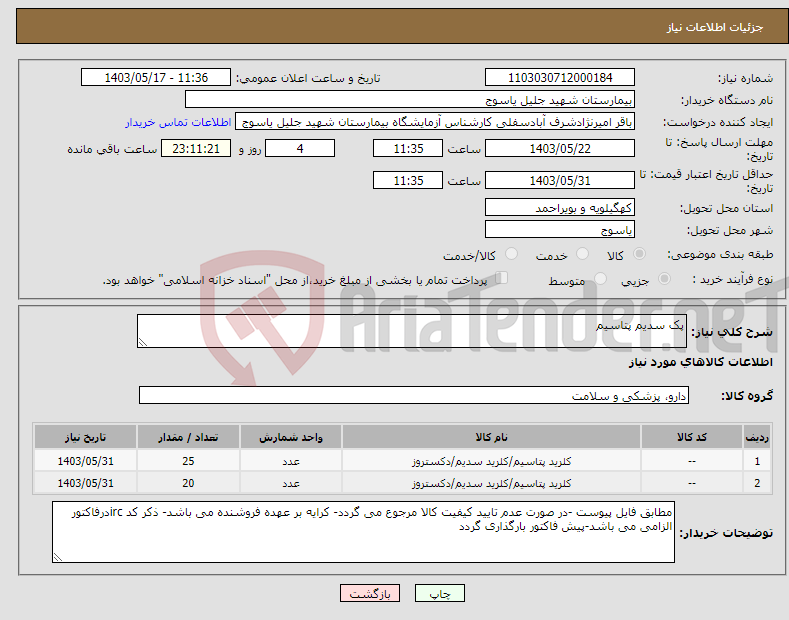
Task: Click the resize handle of buyer notes area
Action: tap(58, 557)
